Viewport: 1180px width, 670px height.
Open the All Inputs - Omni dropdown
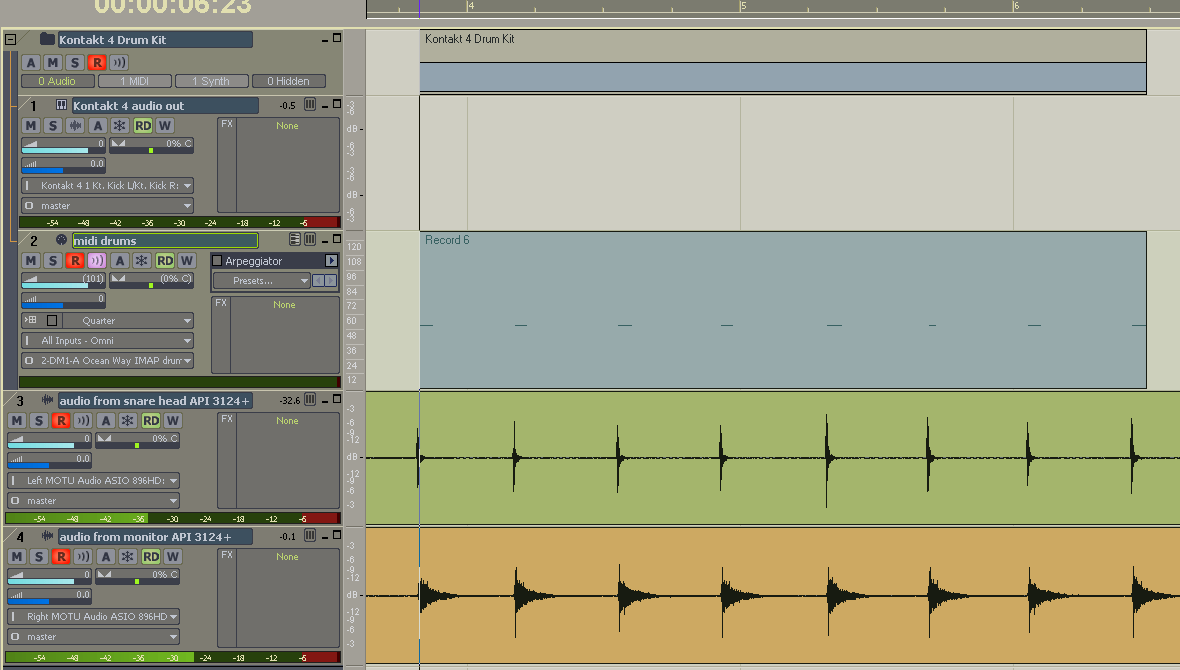point(107,341)
